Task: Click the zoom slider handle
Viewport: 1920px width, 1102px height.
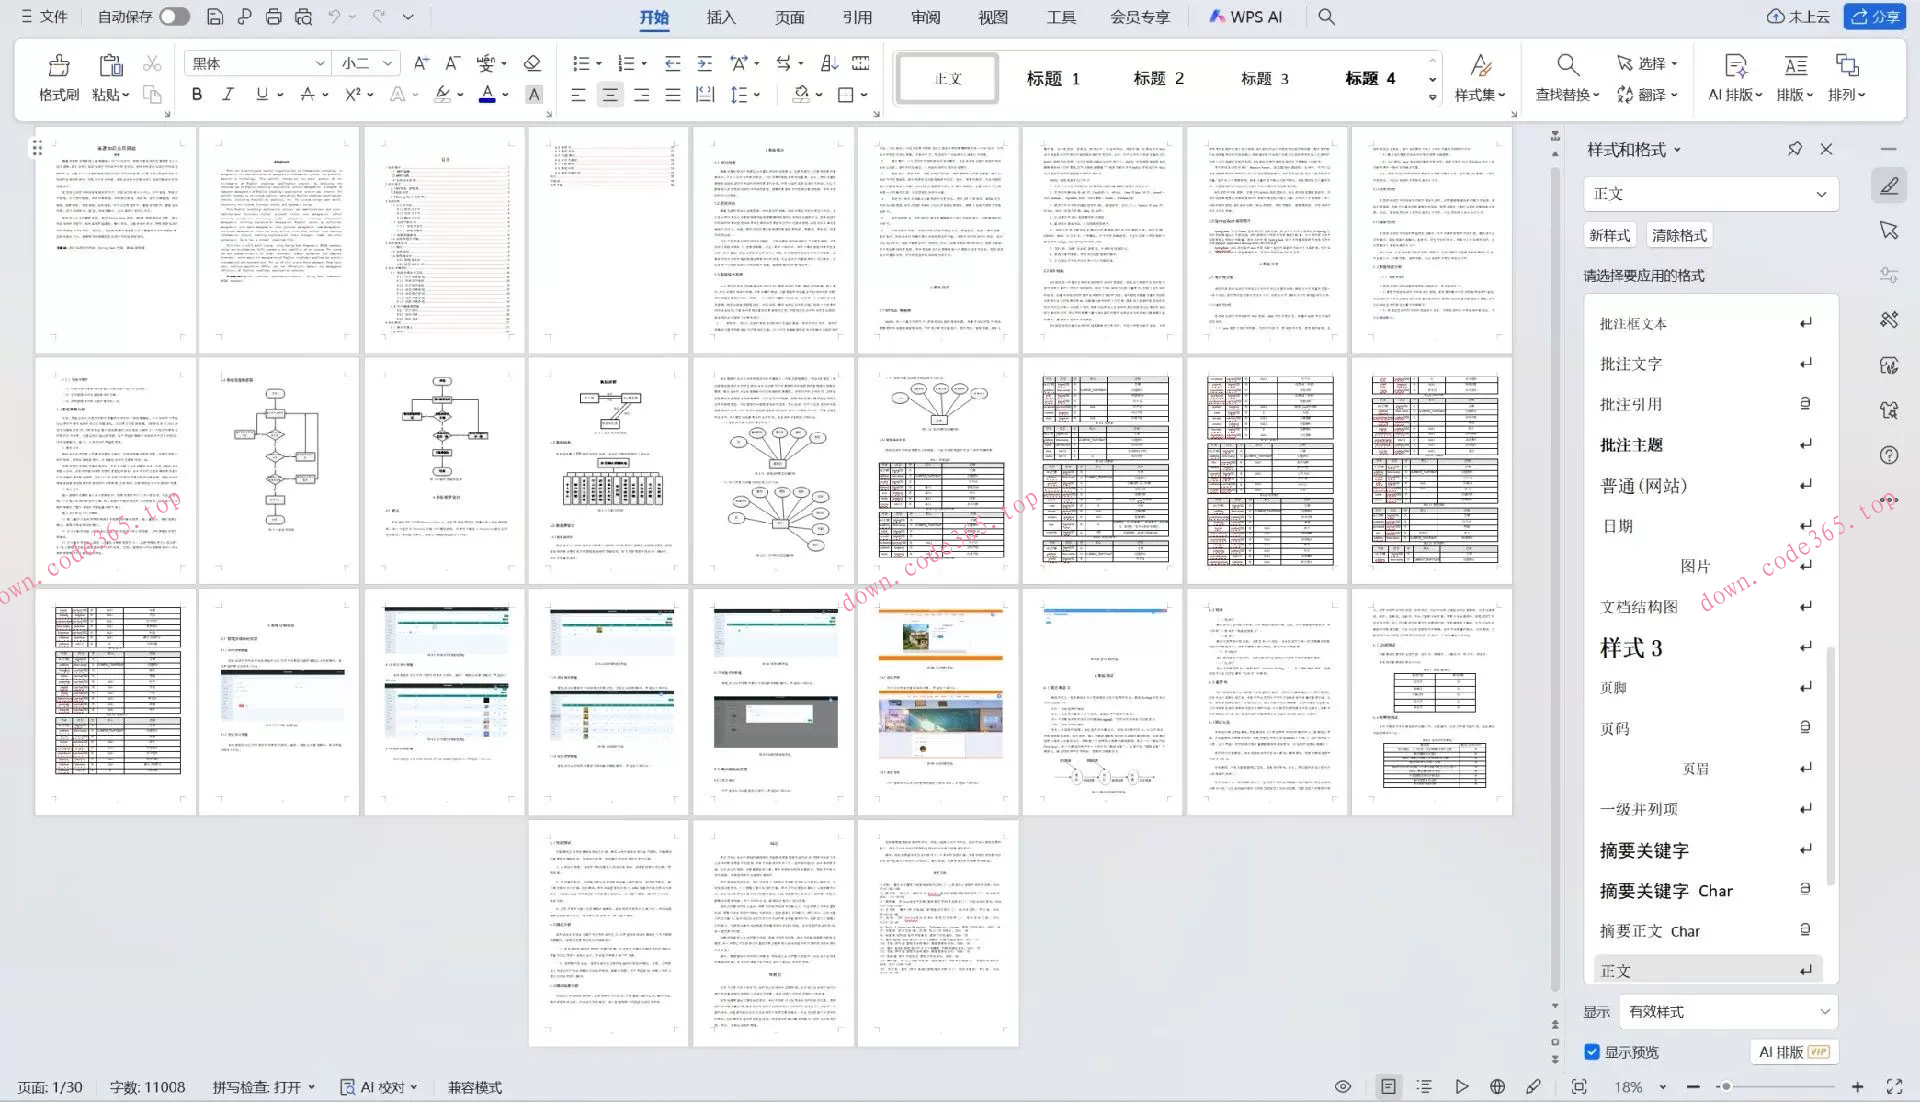Action: click(1725, 1087)
